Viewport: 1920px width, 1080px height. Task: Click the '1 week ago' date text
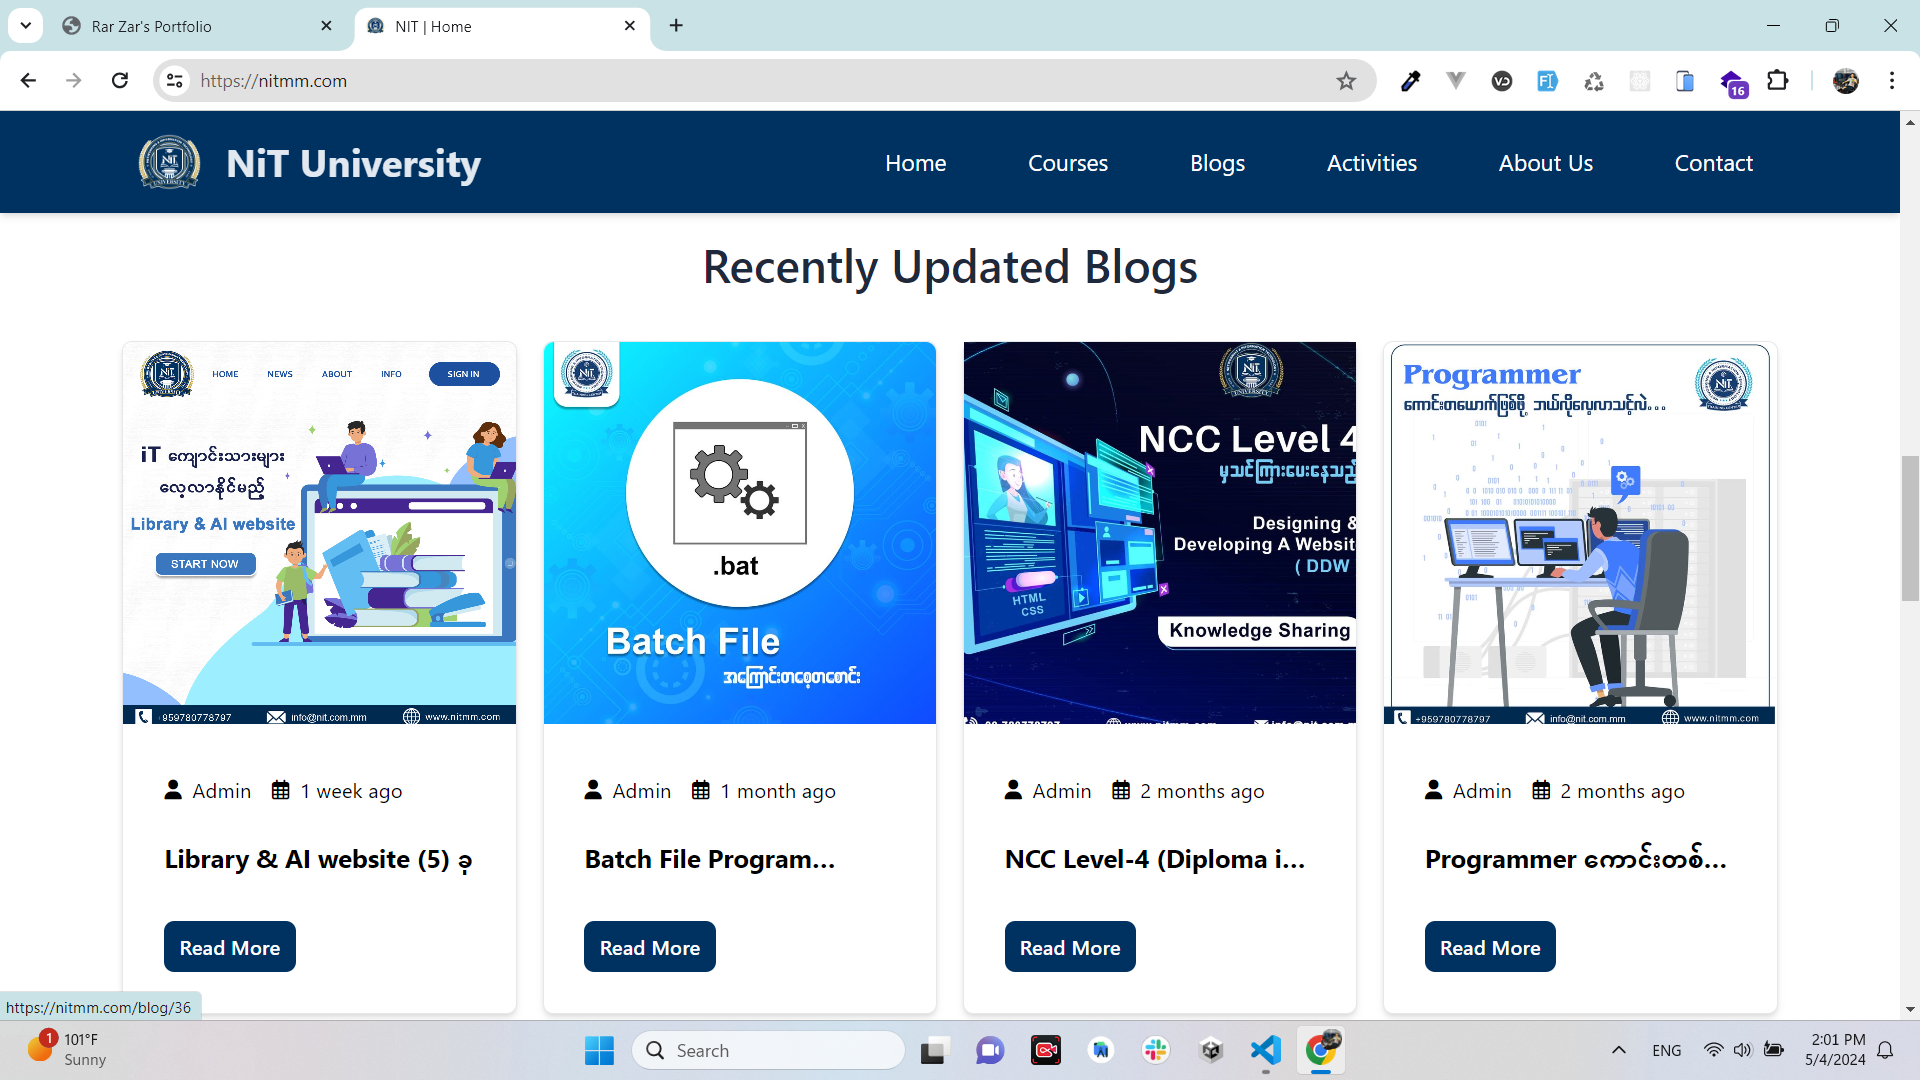pyautogui.click(x=351, y=791)
